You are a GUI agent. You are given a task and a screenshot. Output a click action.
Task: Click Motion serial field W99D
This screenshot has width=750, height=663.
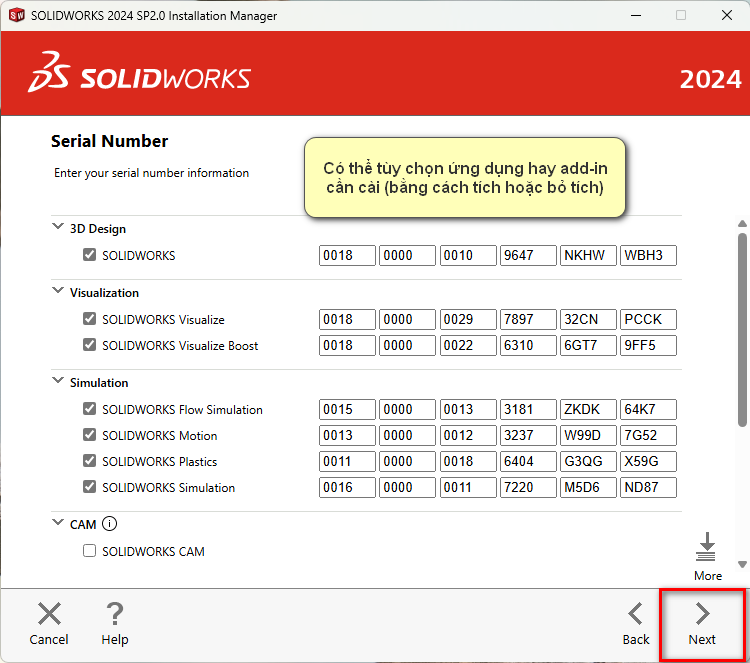click(588, 435)
